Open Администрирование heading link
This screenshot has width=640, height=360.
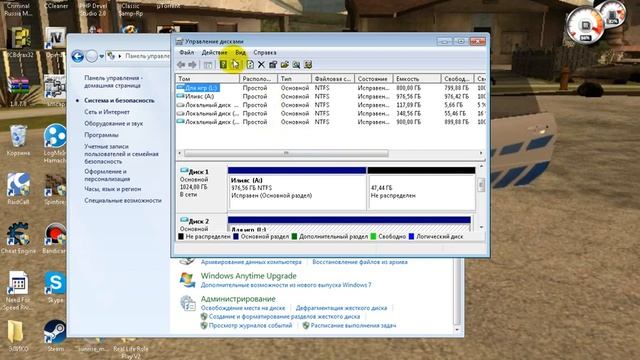pos(238,299)
